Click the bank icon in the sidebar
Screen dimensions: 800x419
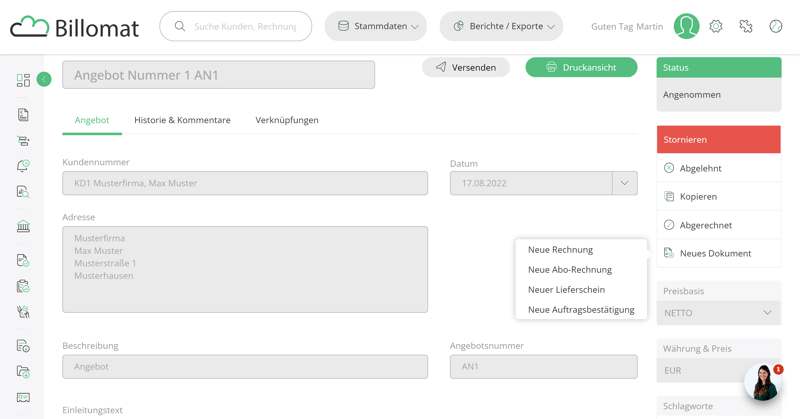click(23, 227)
